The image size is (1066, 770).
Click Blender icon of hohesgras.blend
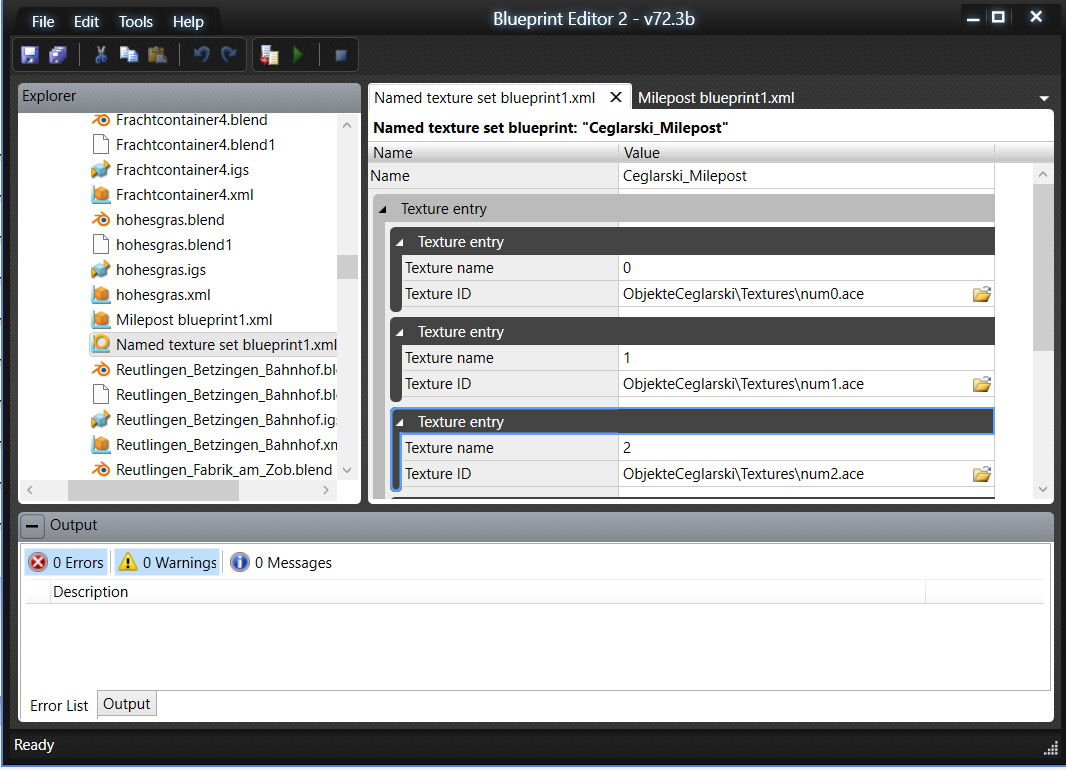click(101, 220)
